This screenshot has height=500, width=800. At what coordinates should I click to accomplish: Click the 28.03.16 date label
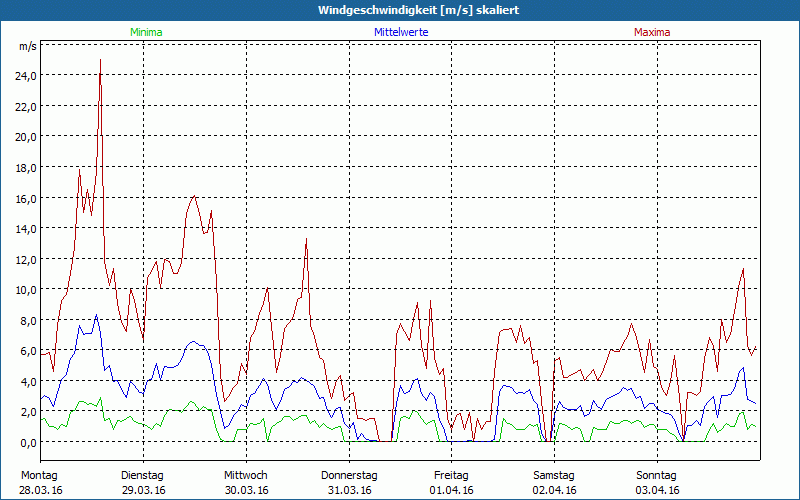(41, 490)
